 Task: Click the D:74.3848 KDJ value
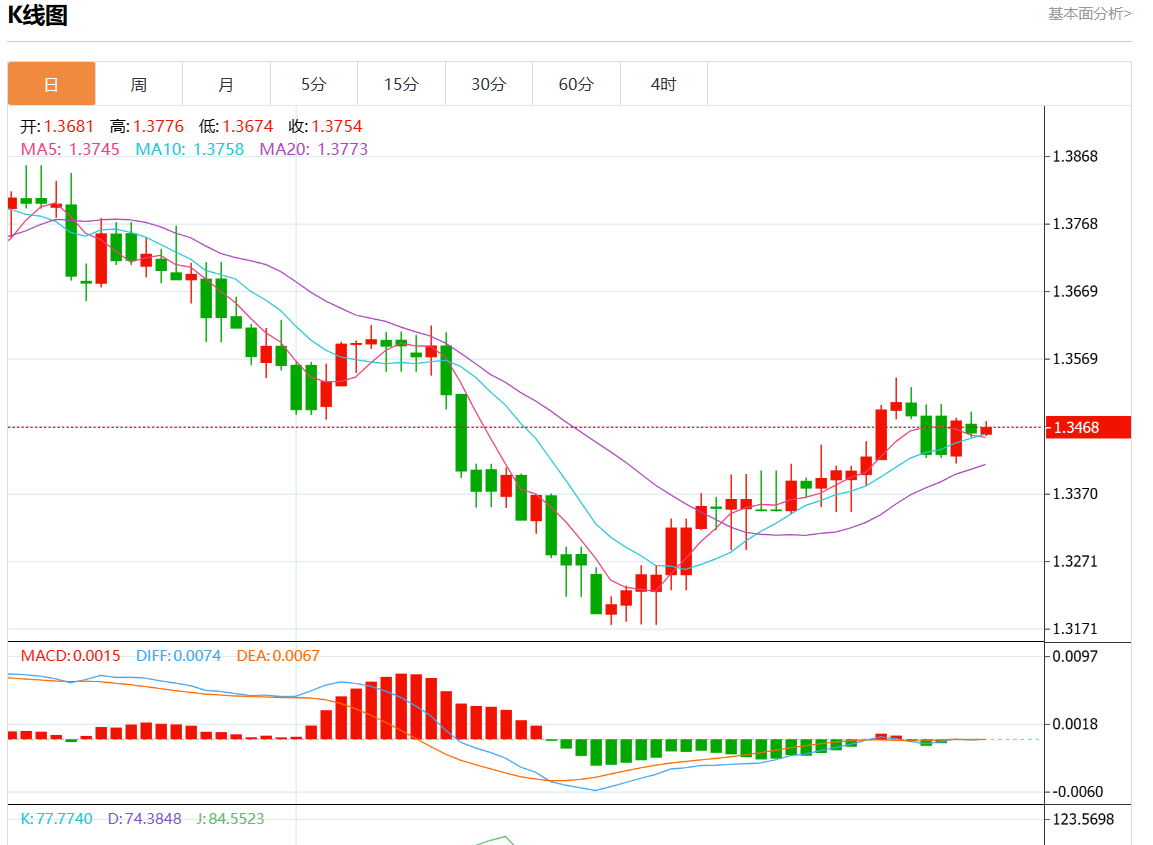point(145,819)
